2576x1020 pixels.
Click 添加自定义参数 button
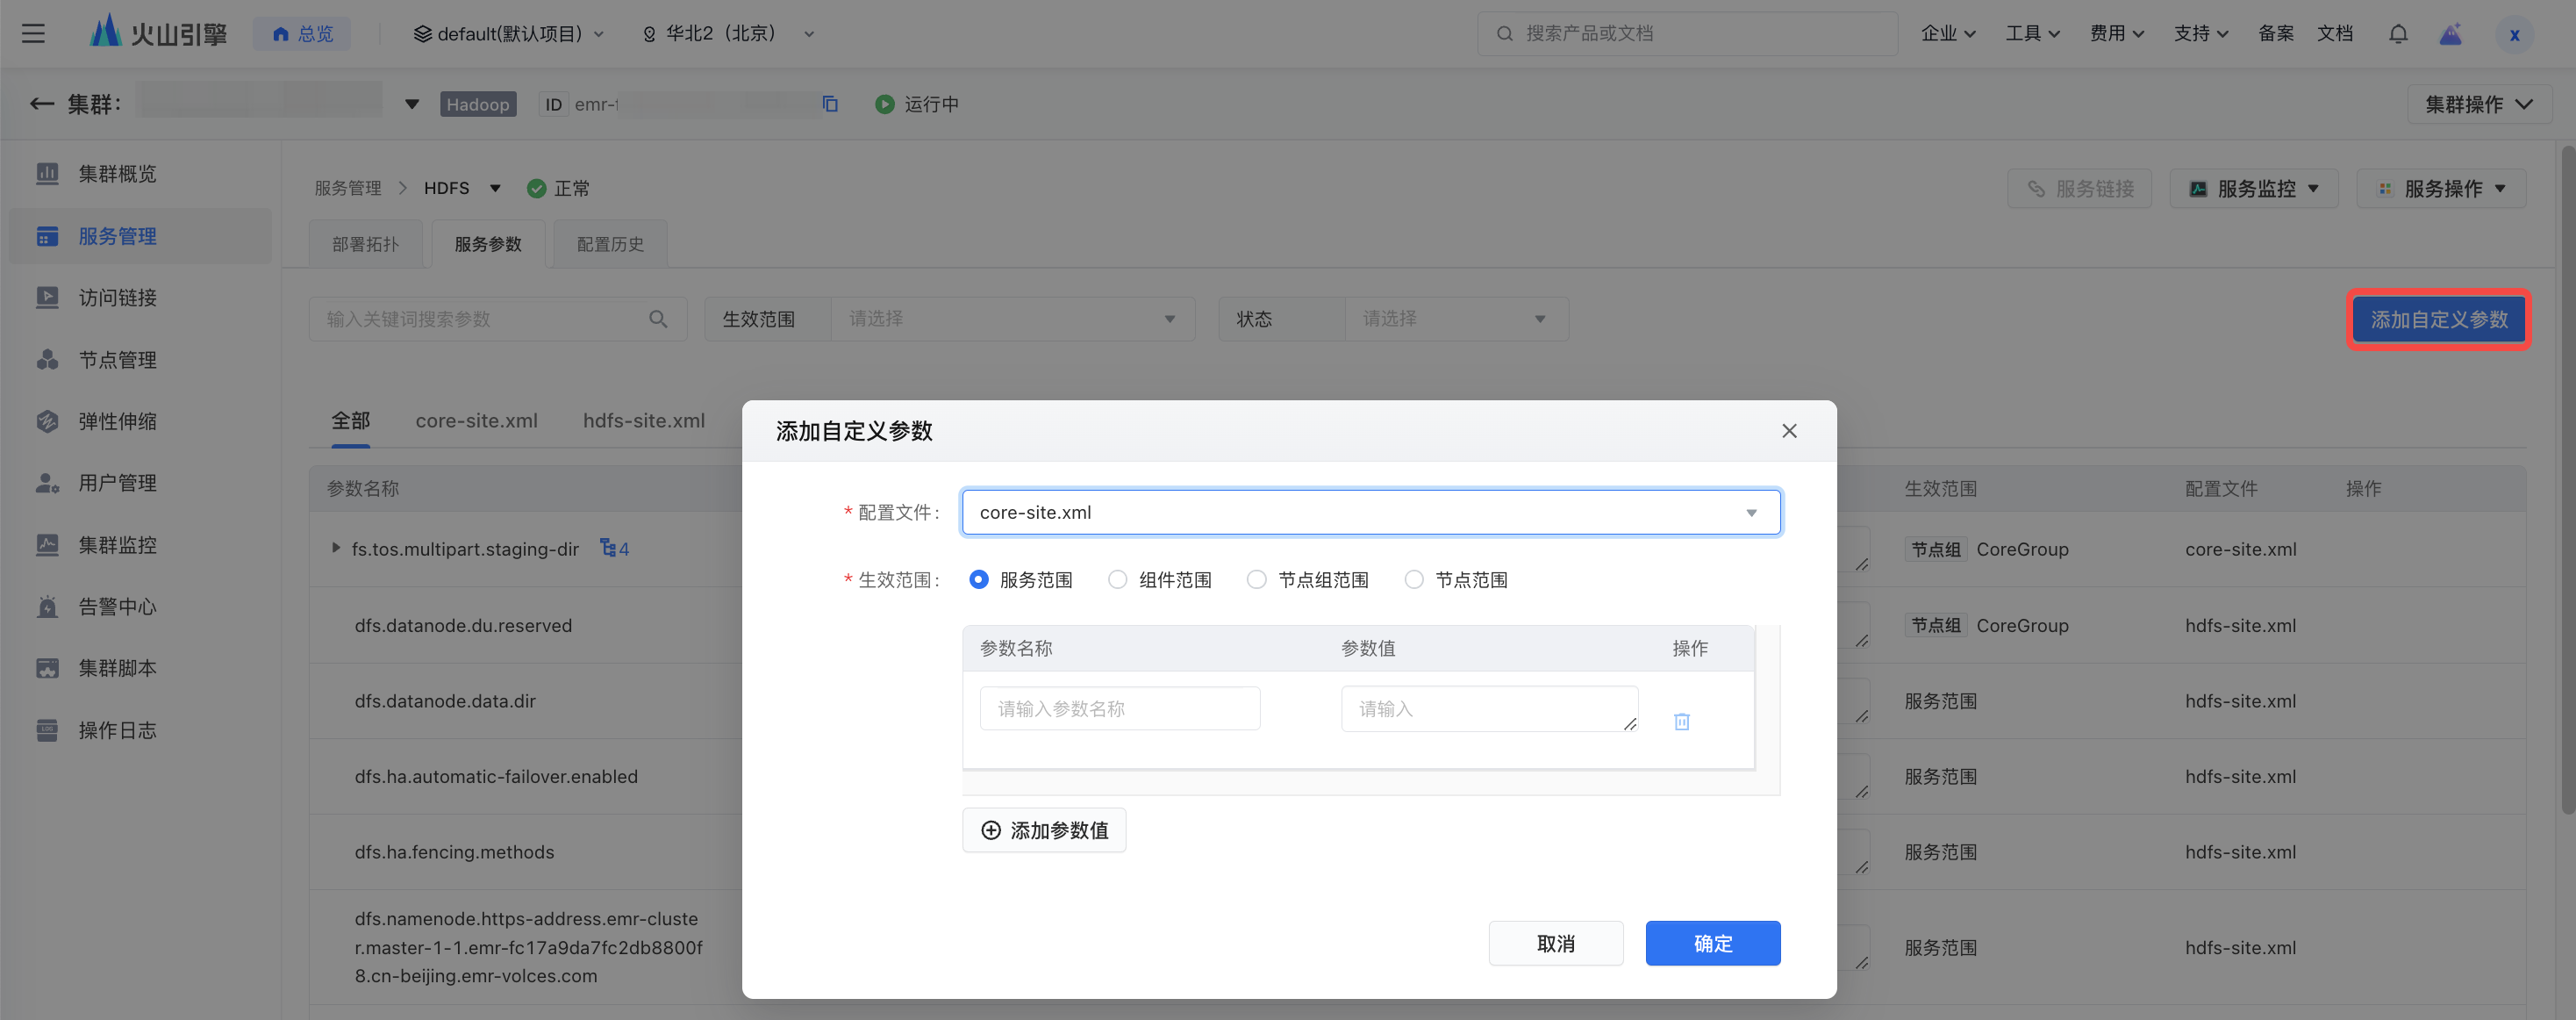(2439, 319)
